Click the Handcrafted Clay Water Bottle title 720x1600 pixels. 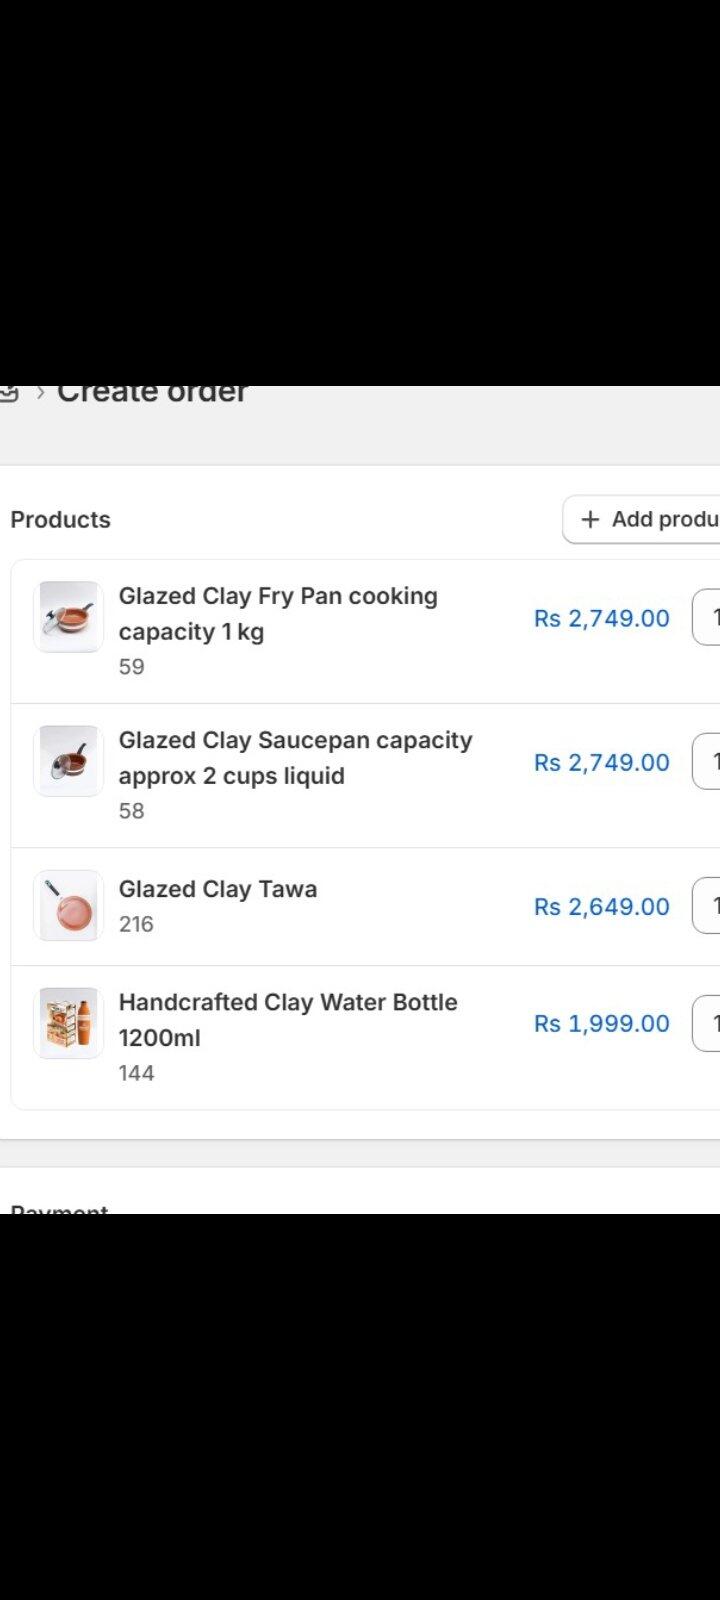click(x=288, y=1020)
